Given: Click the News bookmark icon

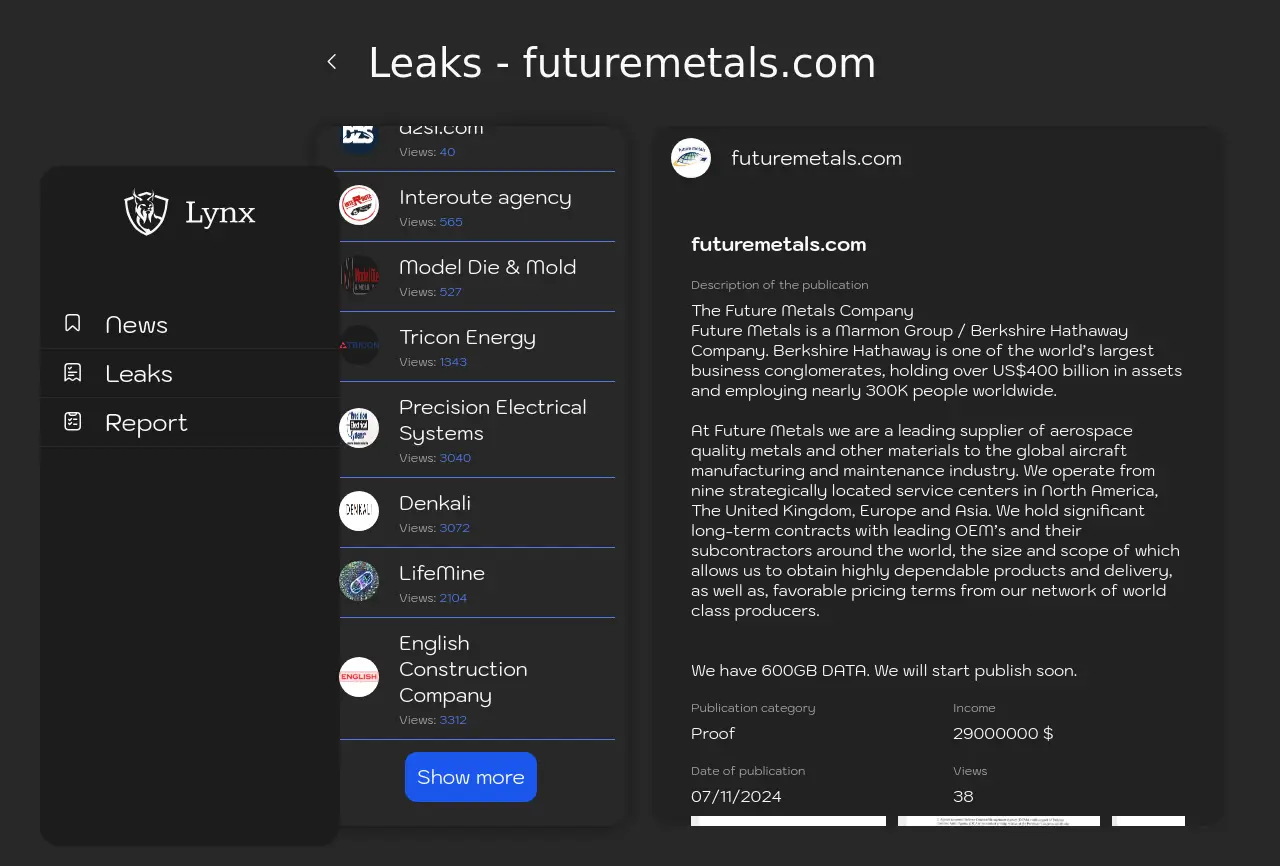Looking at the screenshot, I should 73,323.
